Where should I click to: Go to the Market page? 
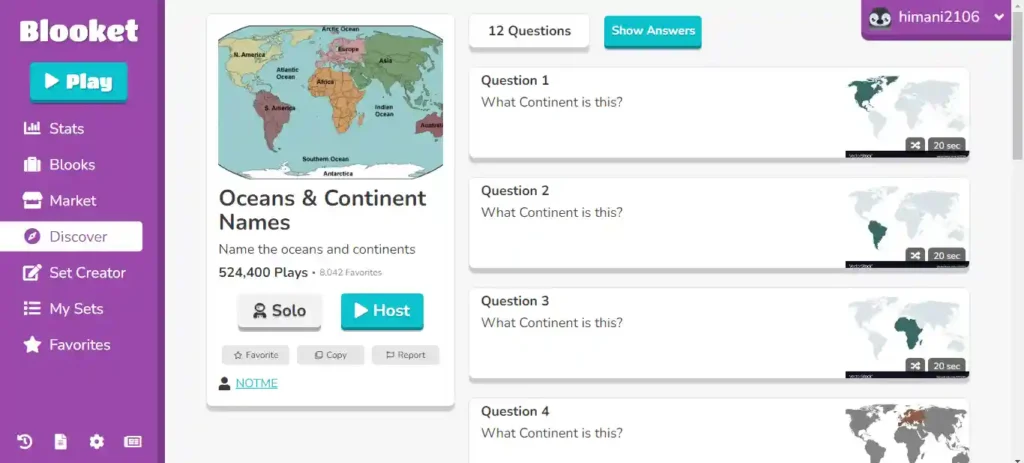(71, 200)
